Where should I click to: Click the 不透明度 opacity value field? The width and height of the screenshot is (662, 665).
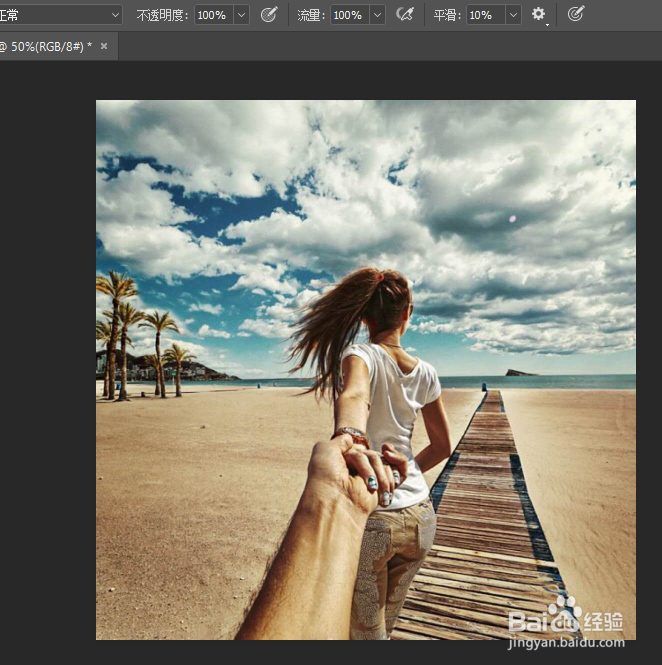coord(213,15)
